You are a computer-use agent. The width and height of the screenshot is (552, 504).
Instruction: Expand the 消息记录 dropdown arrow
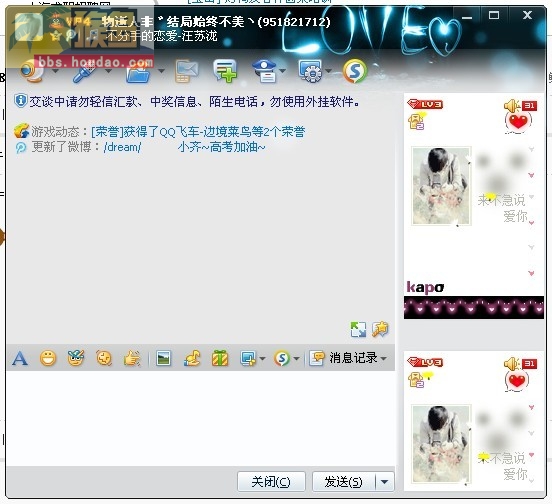383,359
